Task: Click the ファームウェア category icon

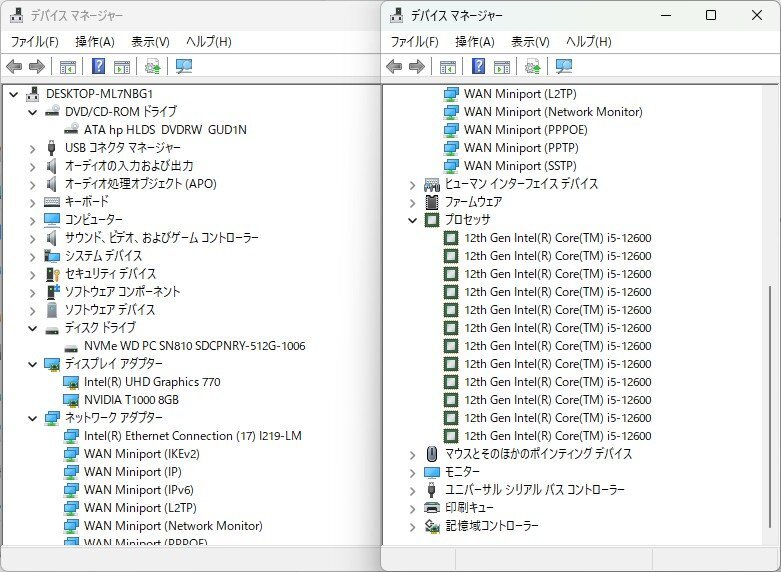Action: point(432,202)
